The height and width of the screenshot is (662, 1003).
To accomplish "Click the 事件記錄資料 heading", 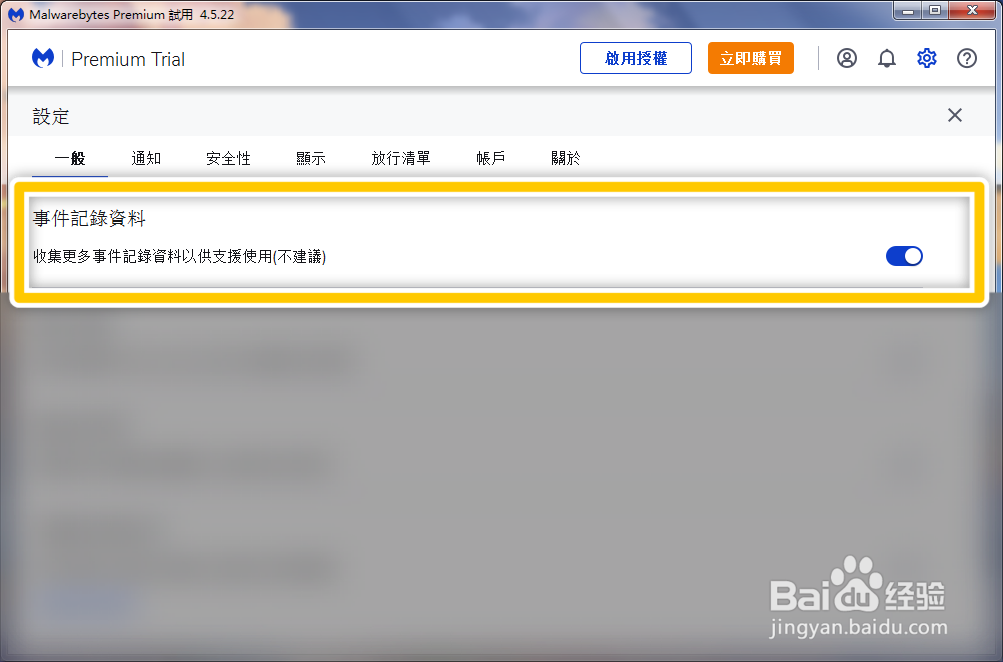I will [90, 219].
